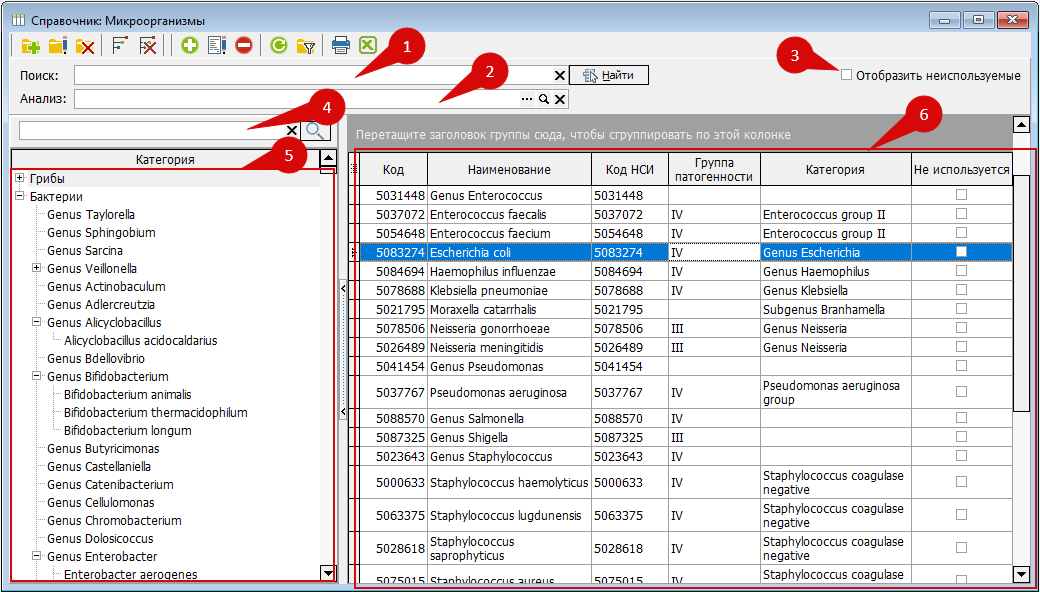
Task: Sort by Группа патогенности column header
Action: 714,169
